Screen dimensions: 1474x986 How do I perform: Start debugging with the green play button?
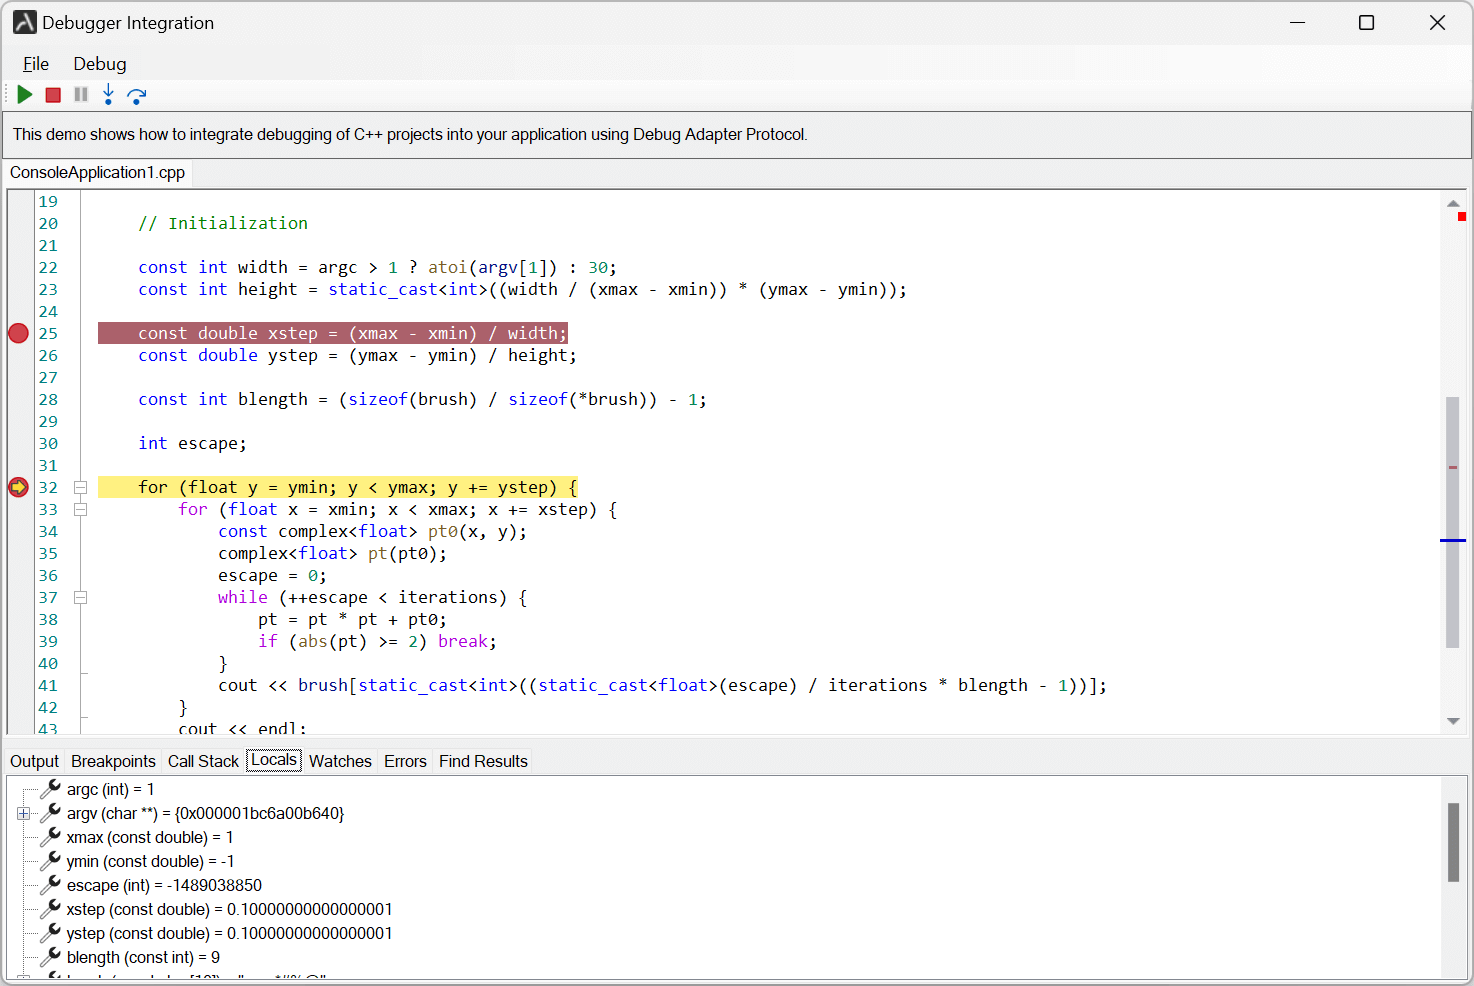(25, 95)
